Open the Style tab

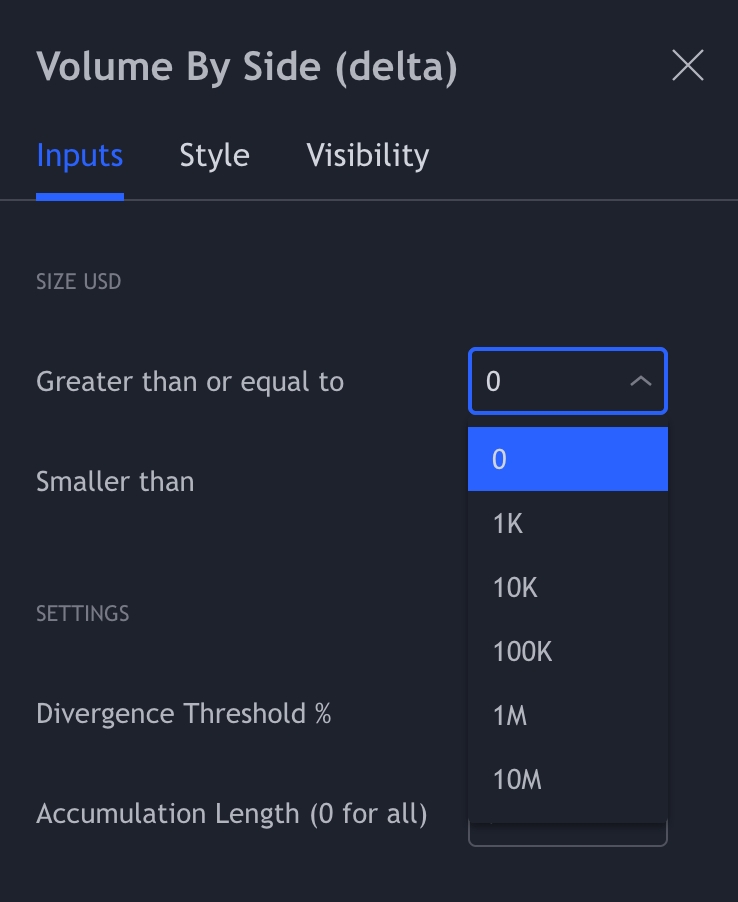[214, 156]
